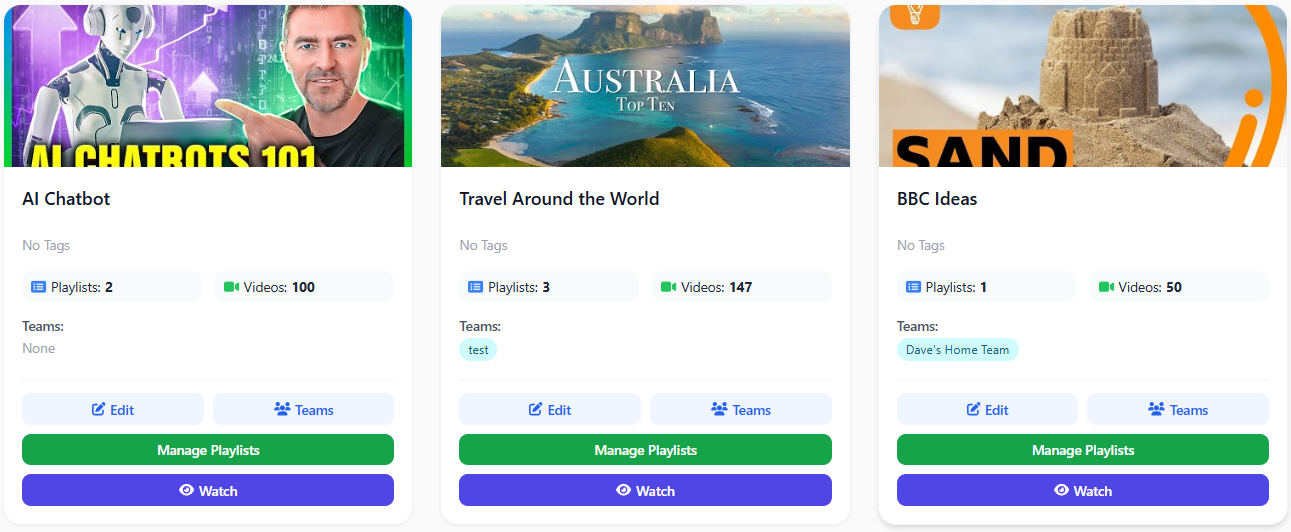This screenshot has width=1291, height=532.
Task: Open the Australia Top Ten thumbnail
Action: point(645,86)
